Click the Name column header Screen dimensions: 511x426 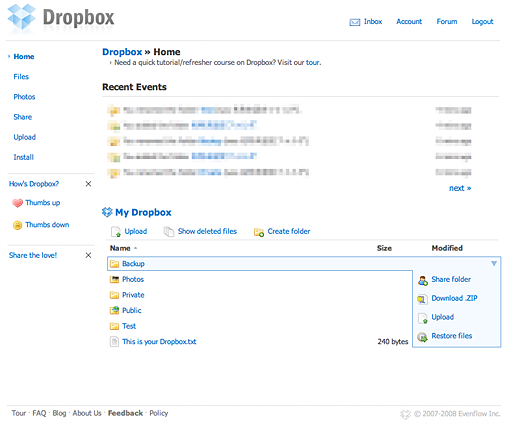(120, 248)
